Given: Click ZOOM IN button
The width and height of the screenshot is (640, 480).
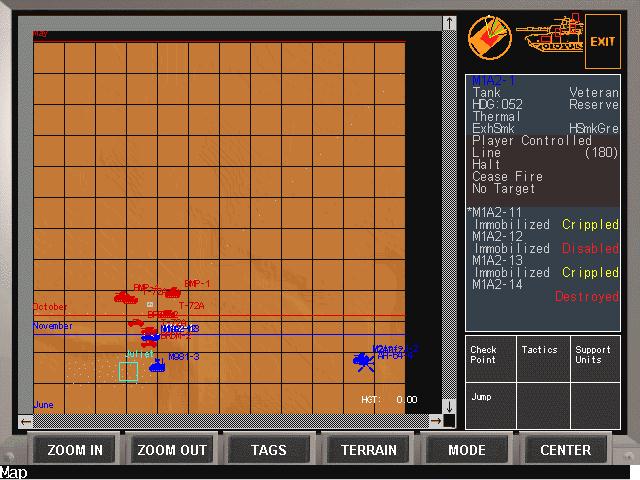Looking at the screenshot, I should 75,450.
